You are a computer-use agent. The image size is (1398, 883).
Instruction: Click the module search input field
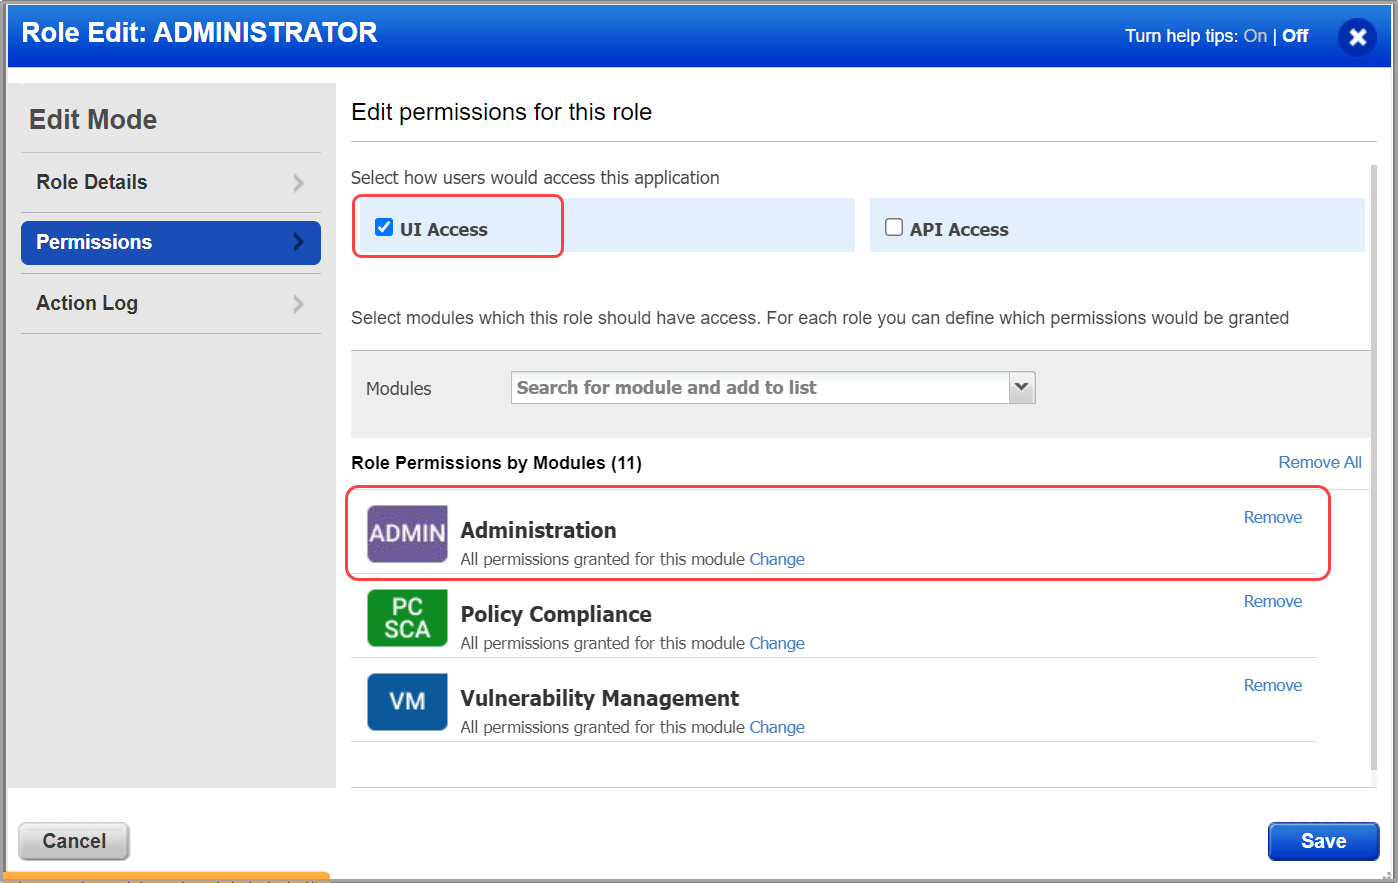click(x=760, y=387)
